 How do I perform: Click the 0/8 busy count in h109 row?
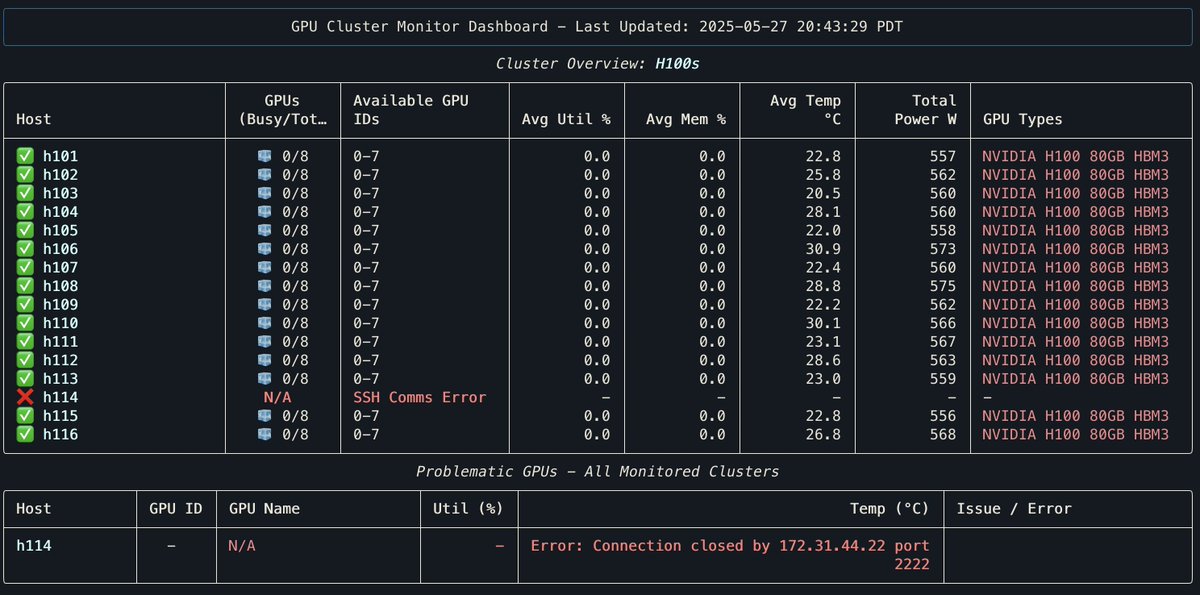295,305
